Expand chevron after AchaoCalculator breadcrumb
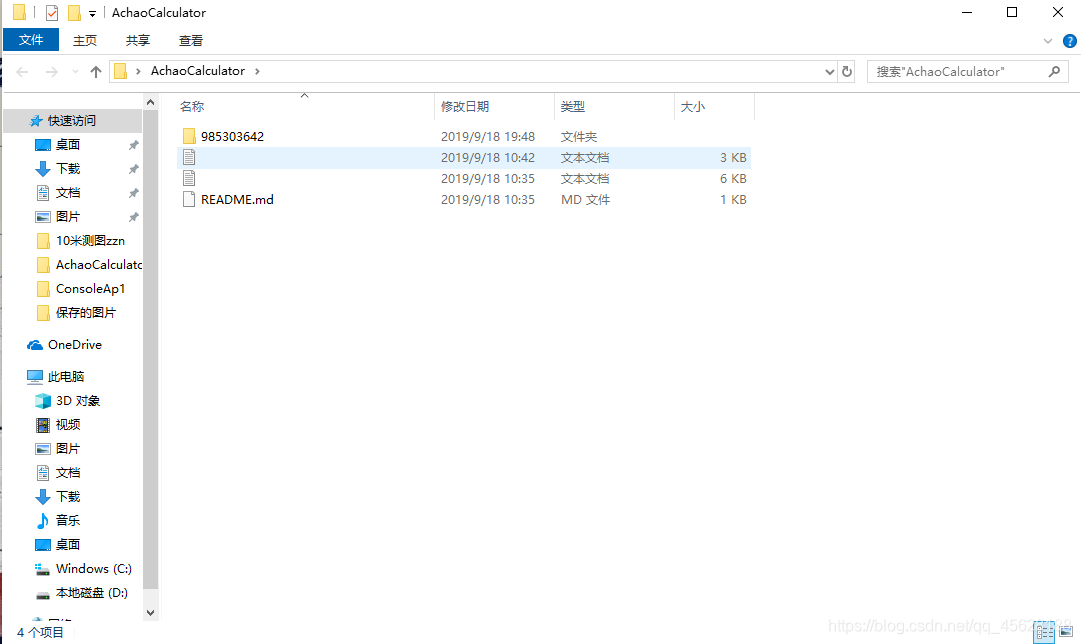Screen dimensions: 1081x644 pyautogui.click(x=257, y=72)
